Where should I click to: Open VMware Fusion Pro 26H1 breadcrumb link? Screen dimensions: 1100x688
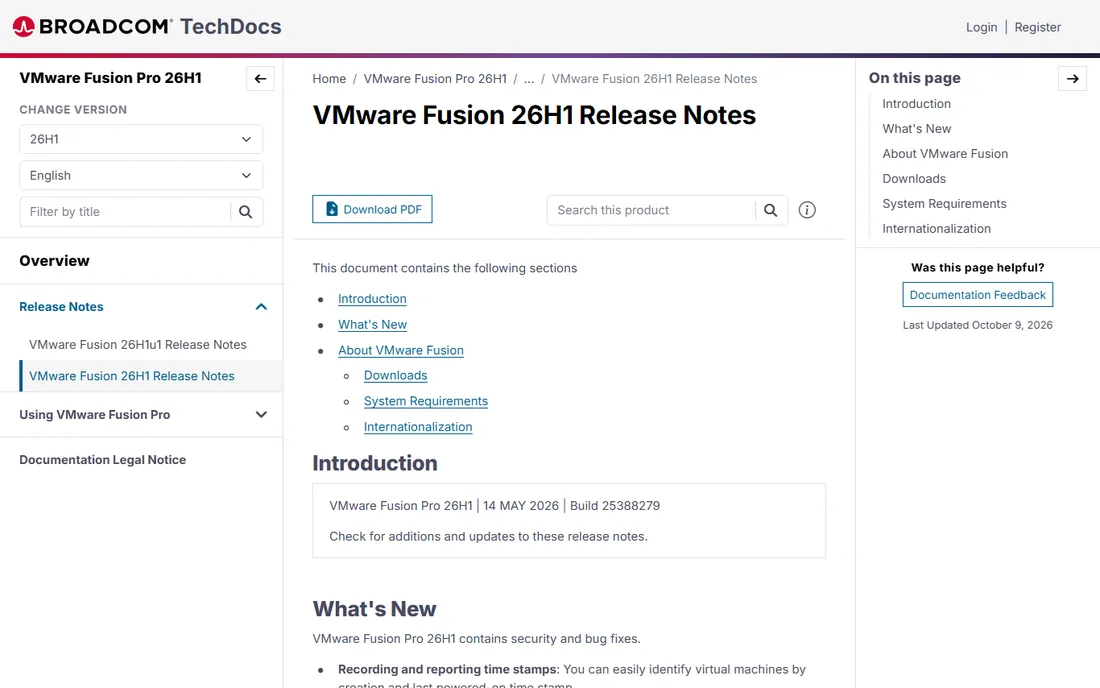(x=435, y=79)
